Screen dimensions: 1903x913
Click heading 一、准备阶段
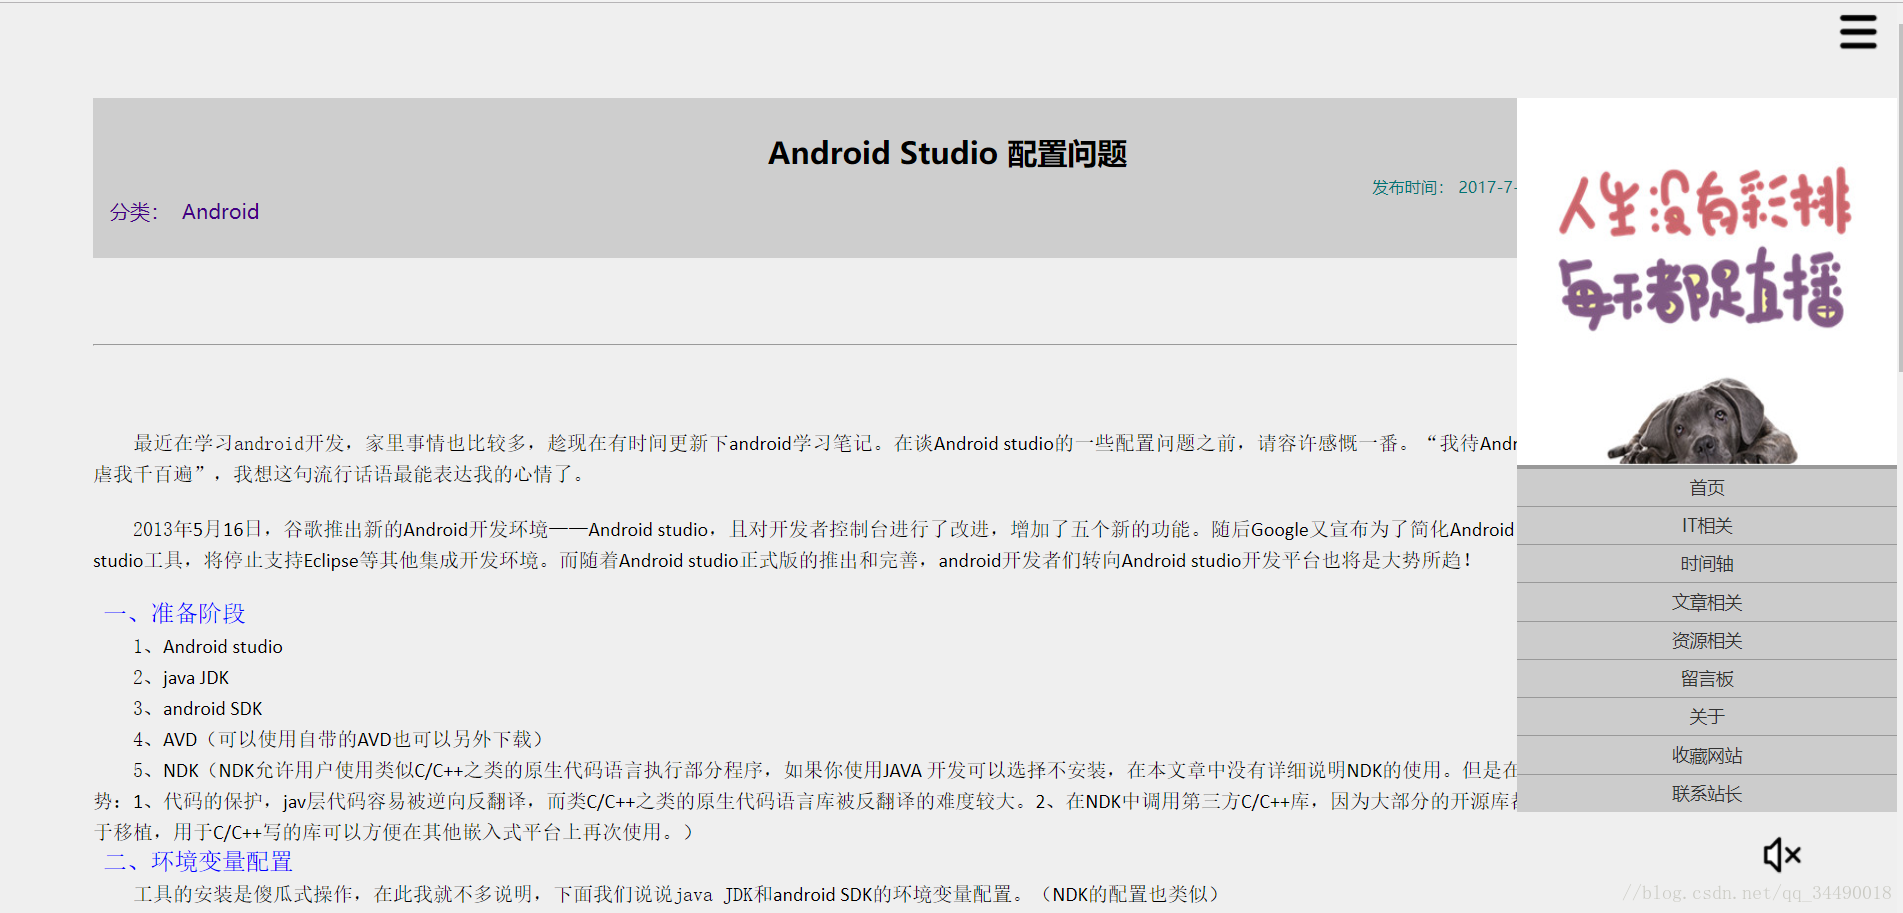click(175, 613)
